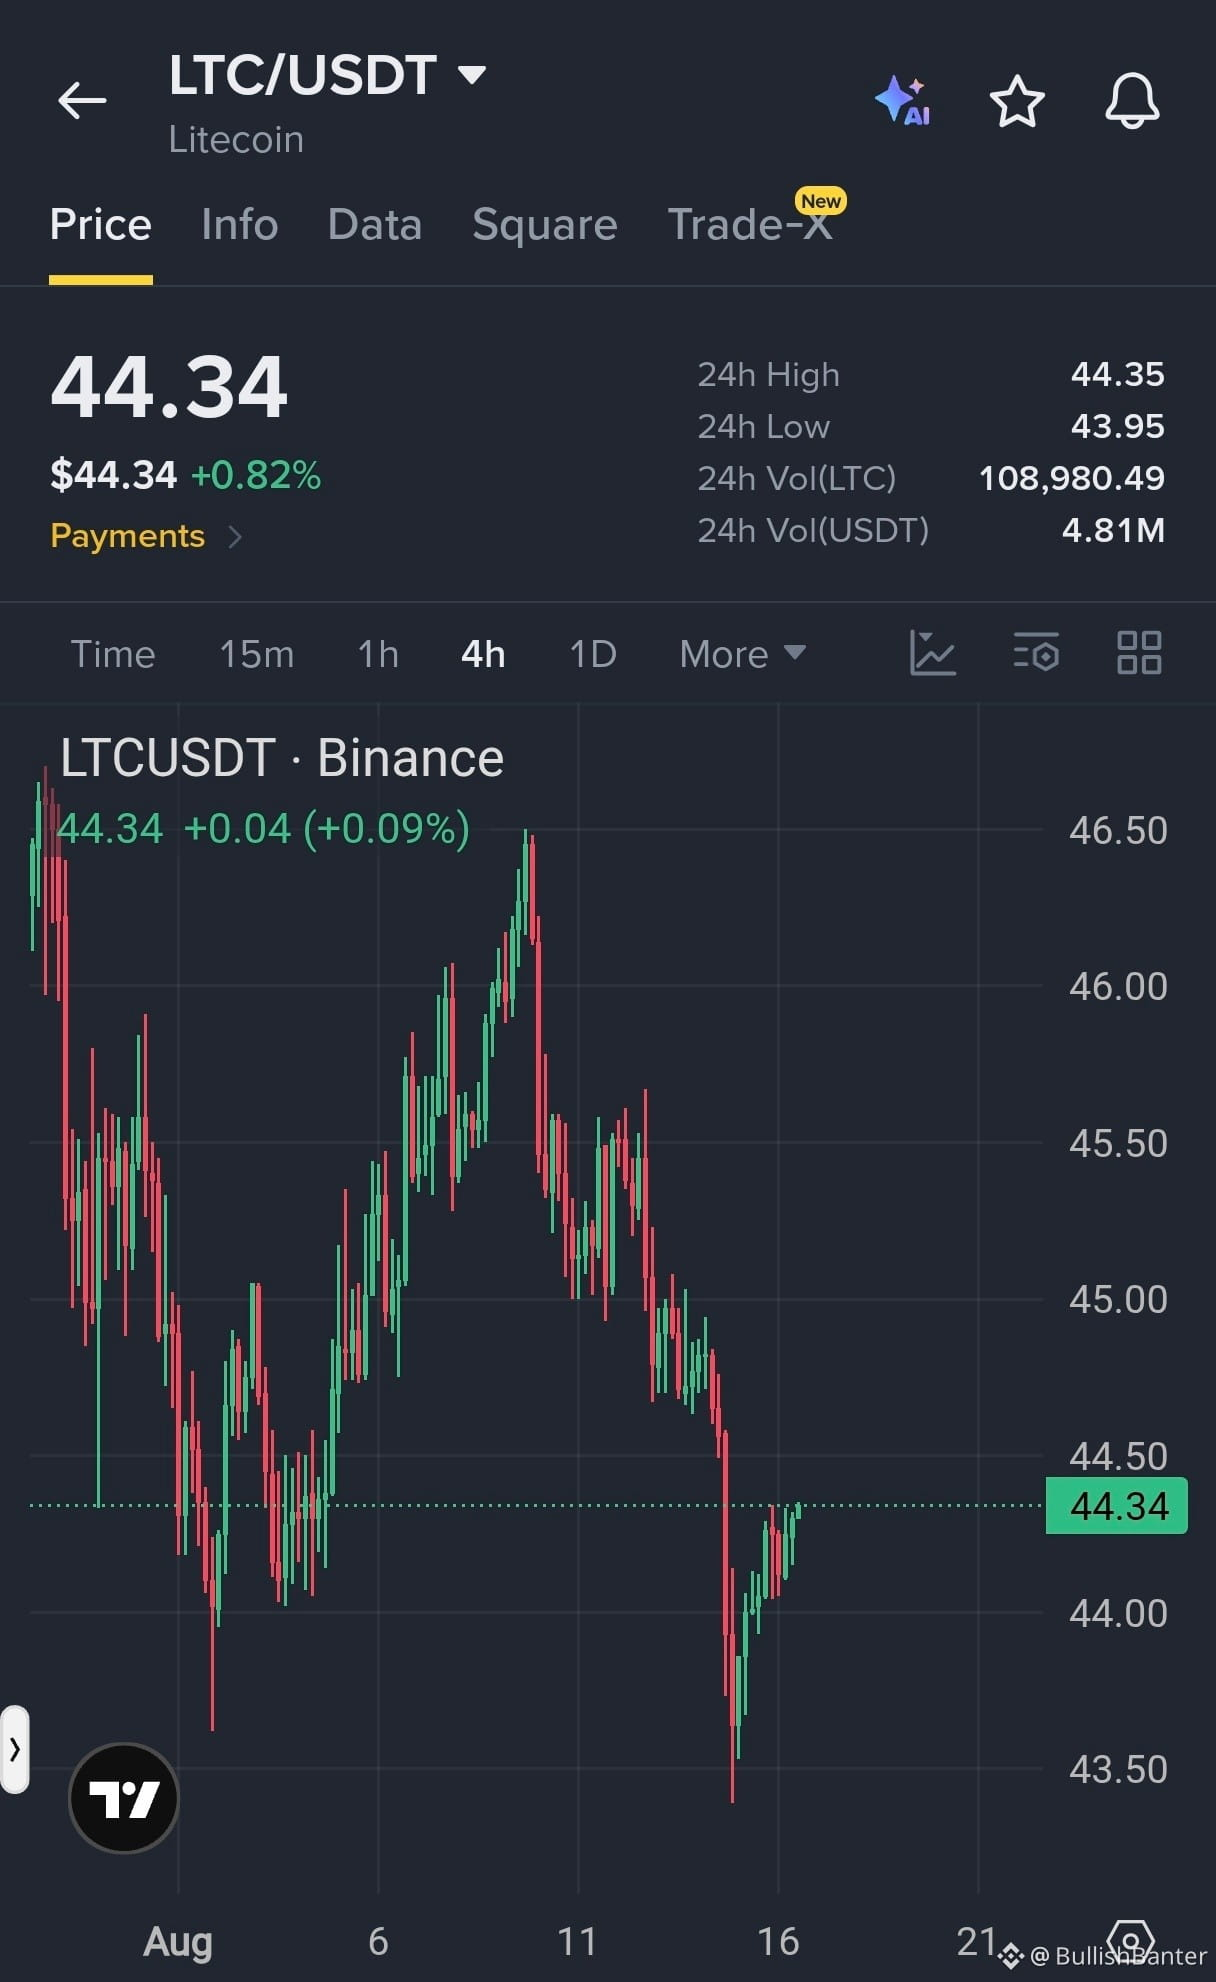
Task: Open the LTC/USDT pair selector dropdown
Action: pos(327,75)
